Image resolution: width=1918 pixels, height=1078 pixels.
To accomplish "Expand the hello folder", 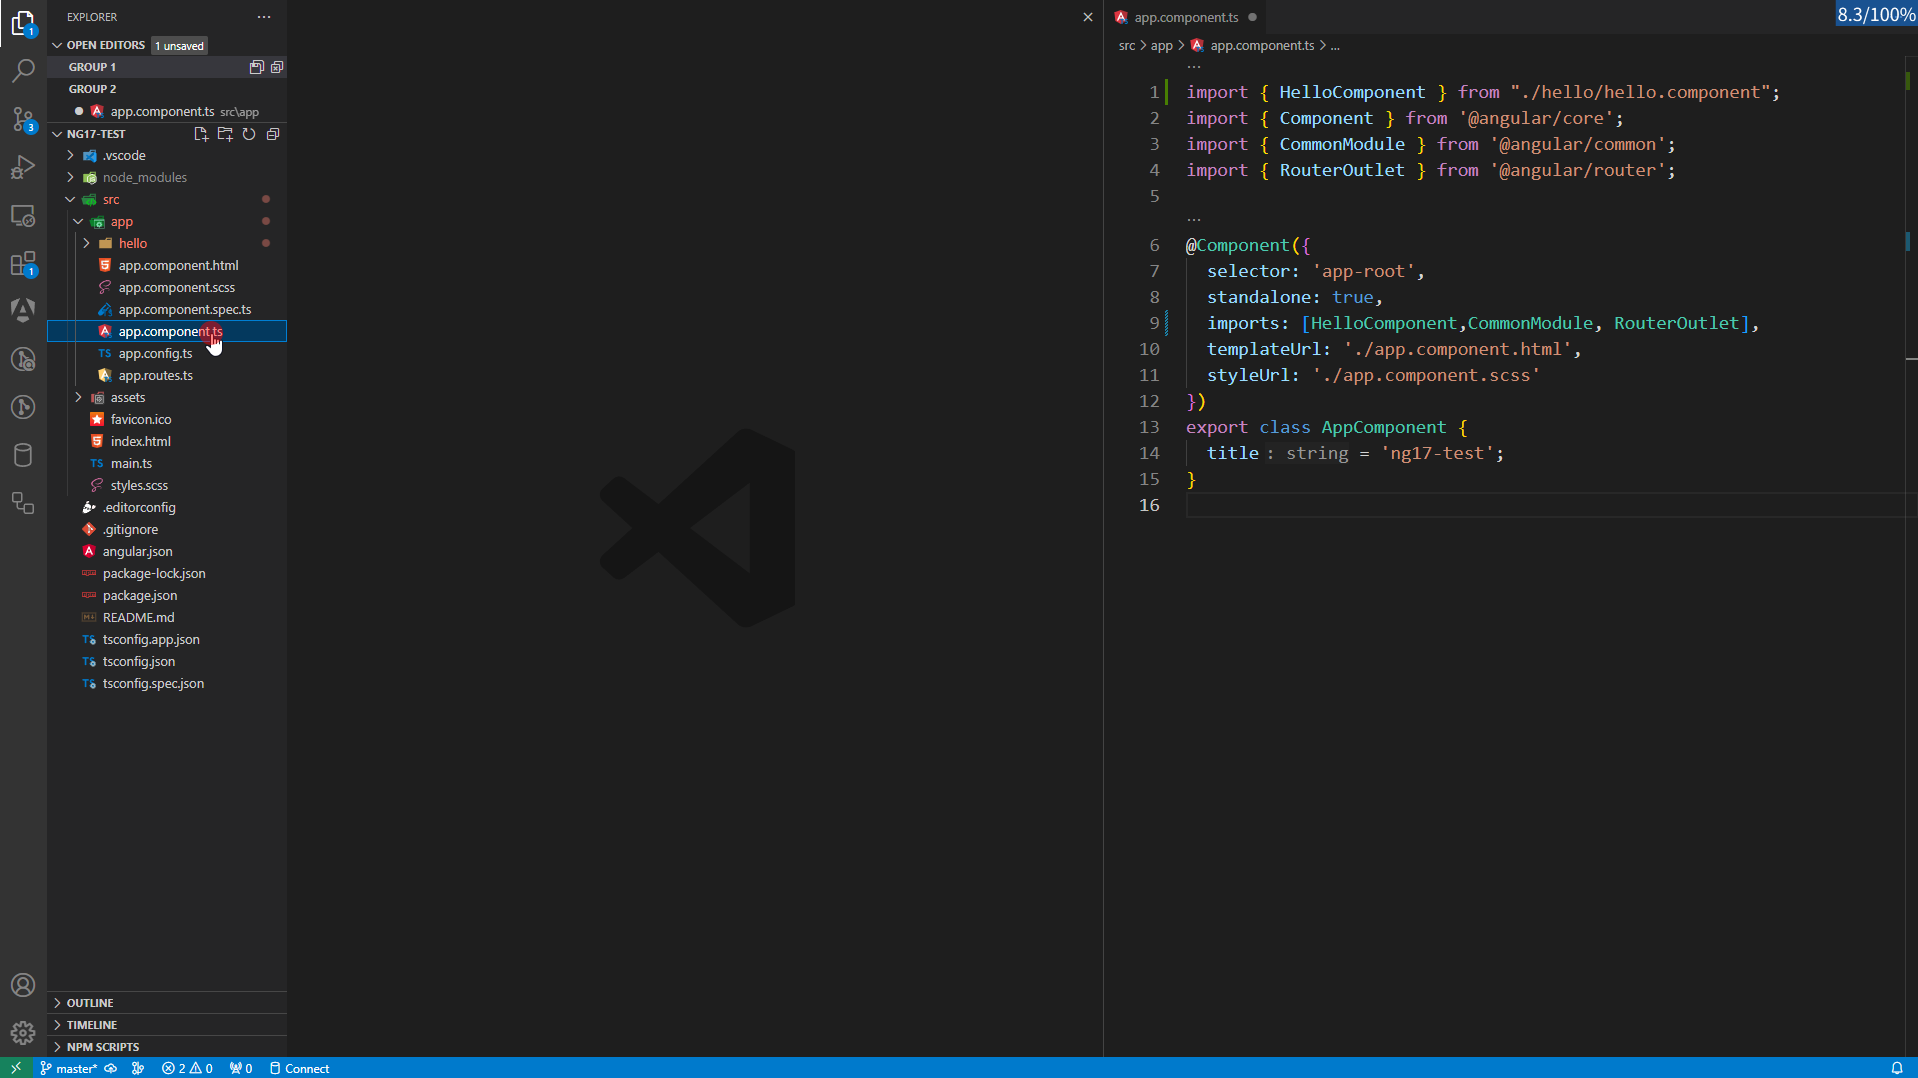I will click(x=132, y=243).
